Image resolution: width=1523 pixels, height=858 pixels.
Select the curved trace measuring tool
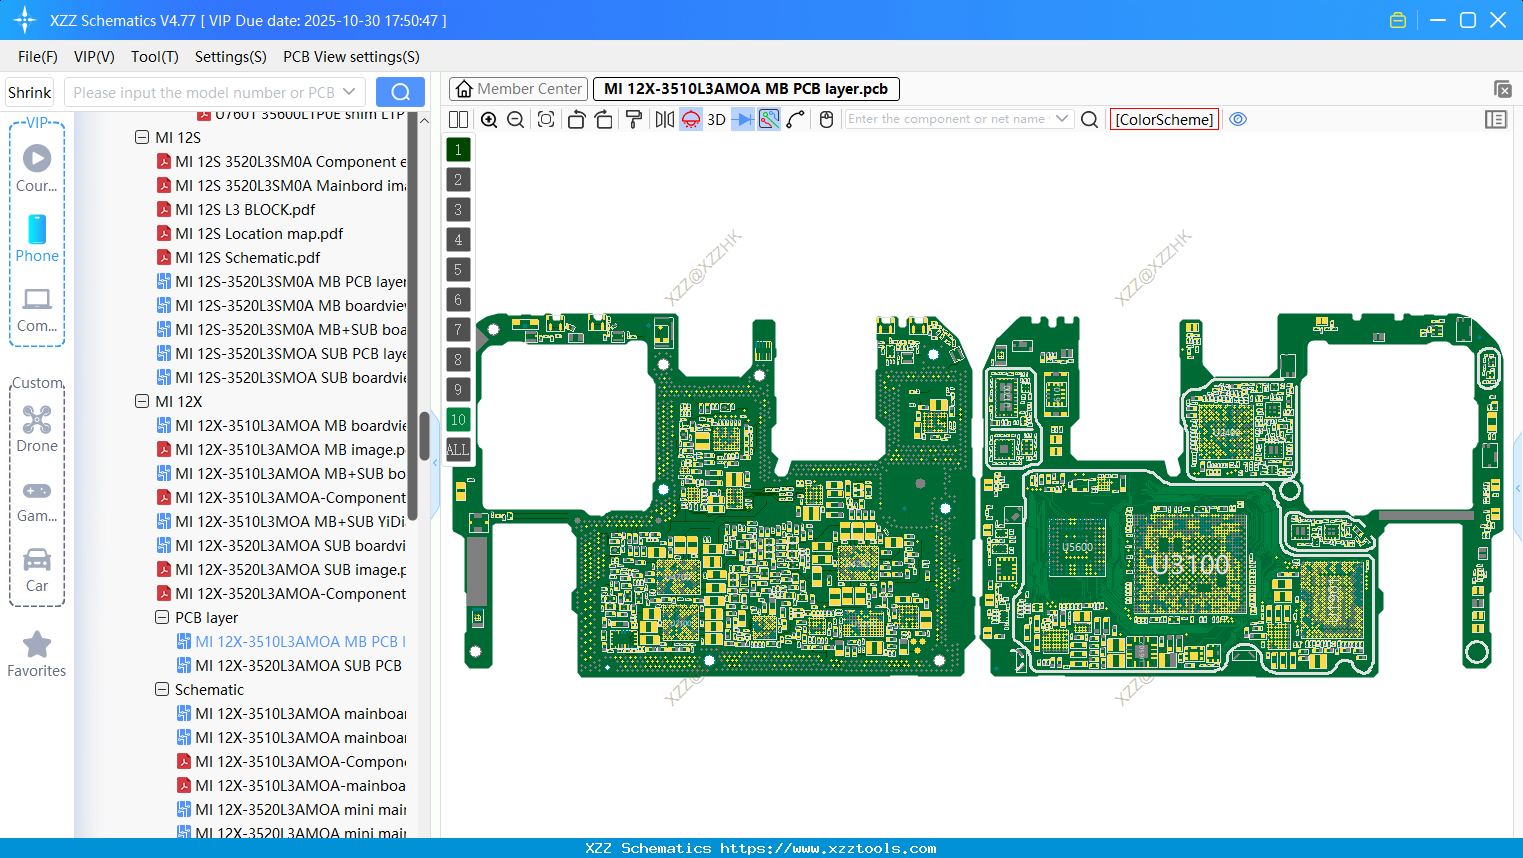point(796,119)
